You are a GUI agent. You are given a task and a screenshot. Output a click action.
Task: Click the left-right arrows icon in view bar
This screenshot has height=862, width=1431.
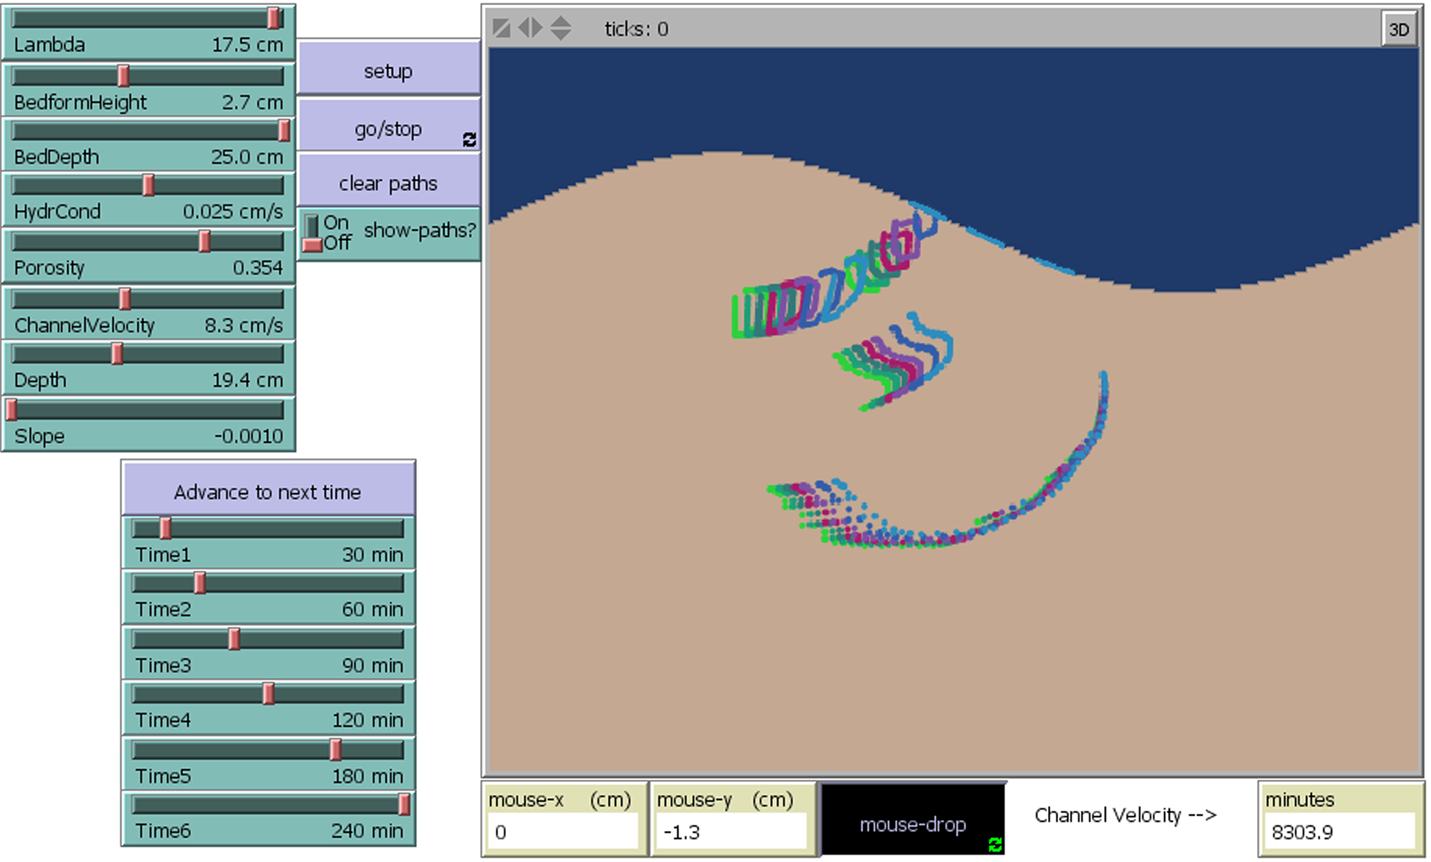pyautogui.click(x=531, y=28)
